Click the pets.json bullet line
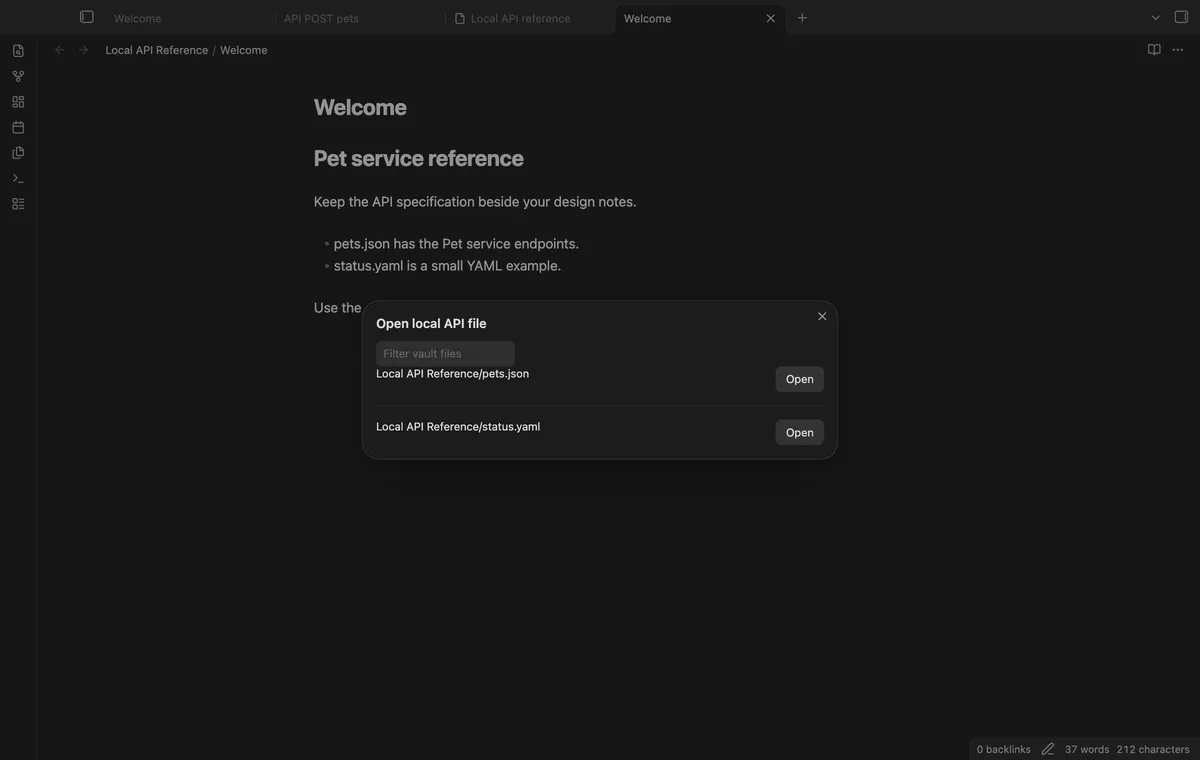 click(x=456, y=244)
